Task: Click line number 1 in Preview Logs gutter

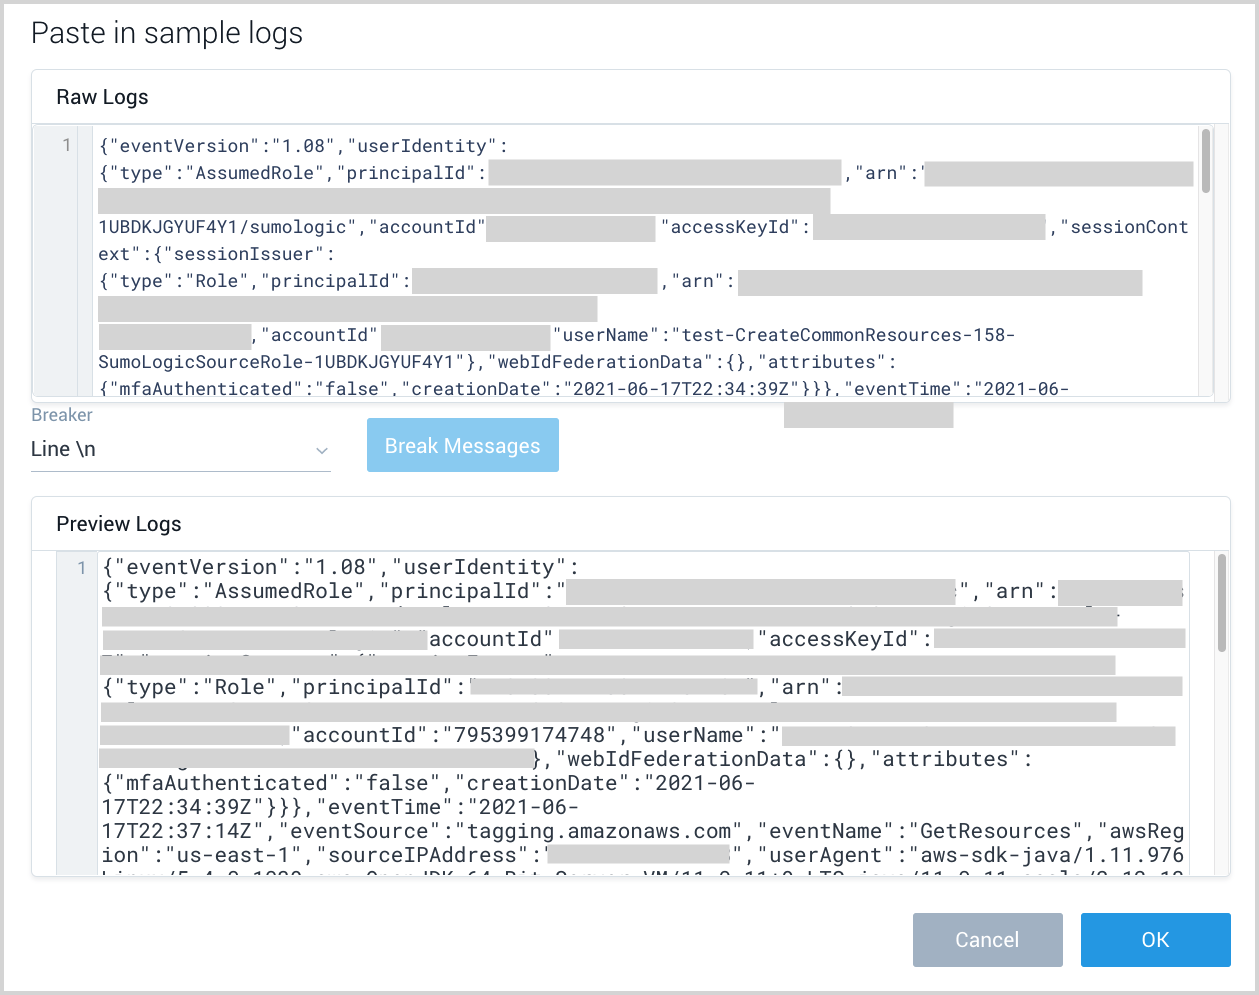Action: pos(82,568)
